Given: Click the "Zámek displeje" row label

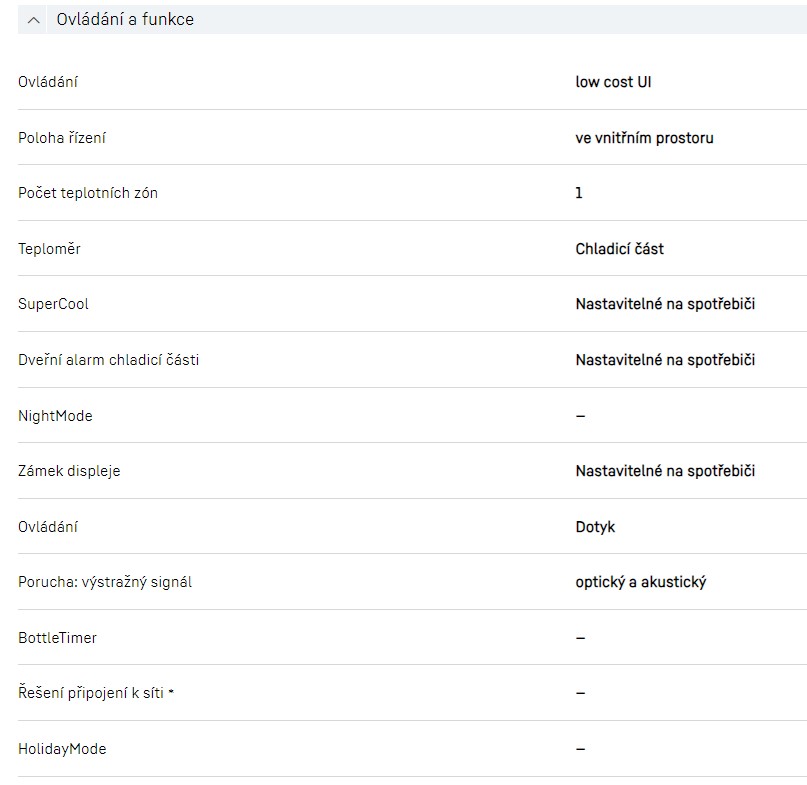Looking at the screenshot, I should (69, 471).
